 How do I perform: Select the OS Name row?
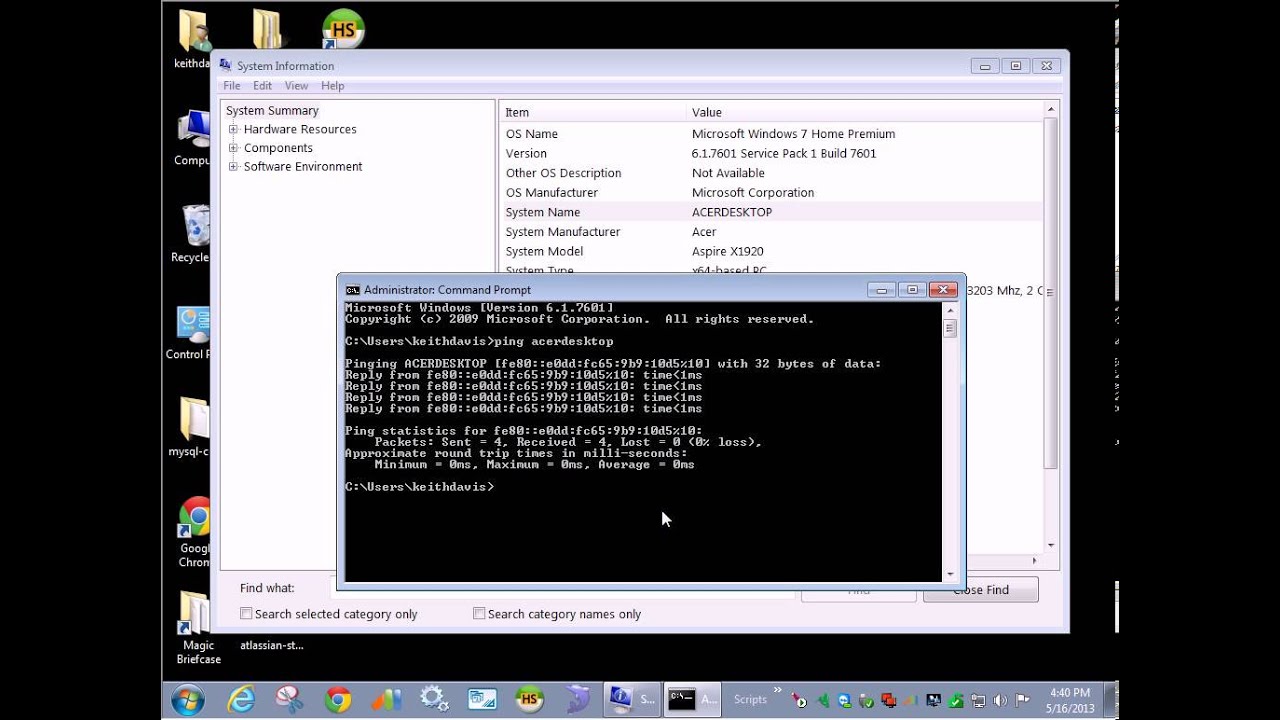[x=770, y=134]
